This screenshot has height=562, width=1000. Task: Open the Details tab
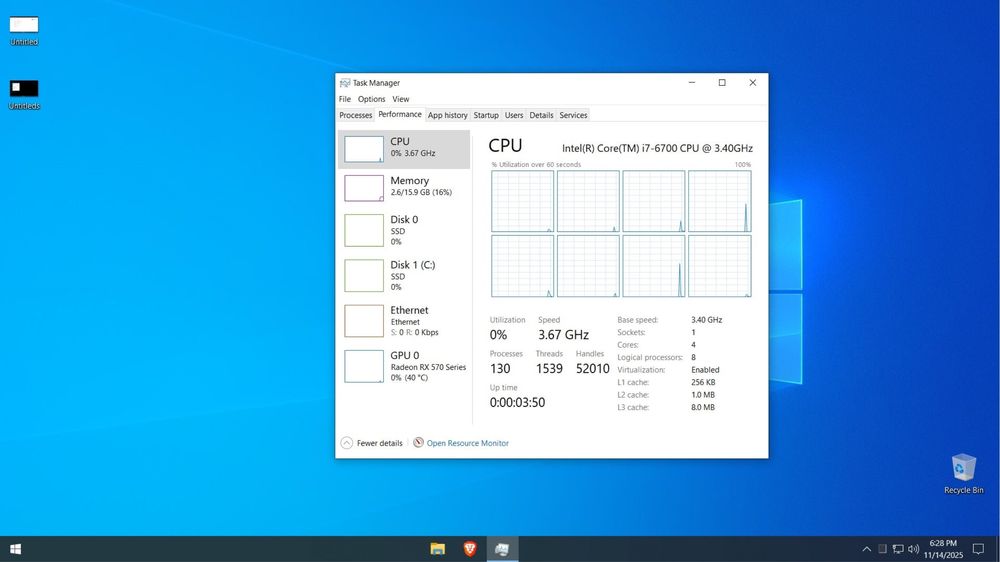(541, 115)
